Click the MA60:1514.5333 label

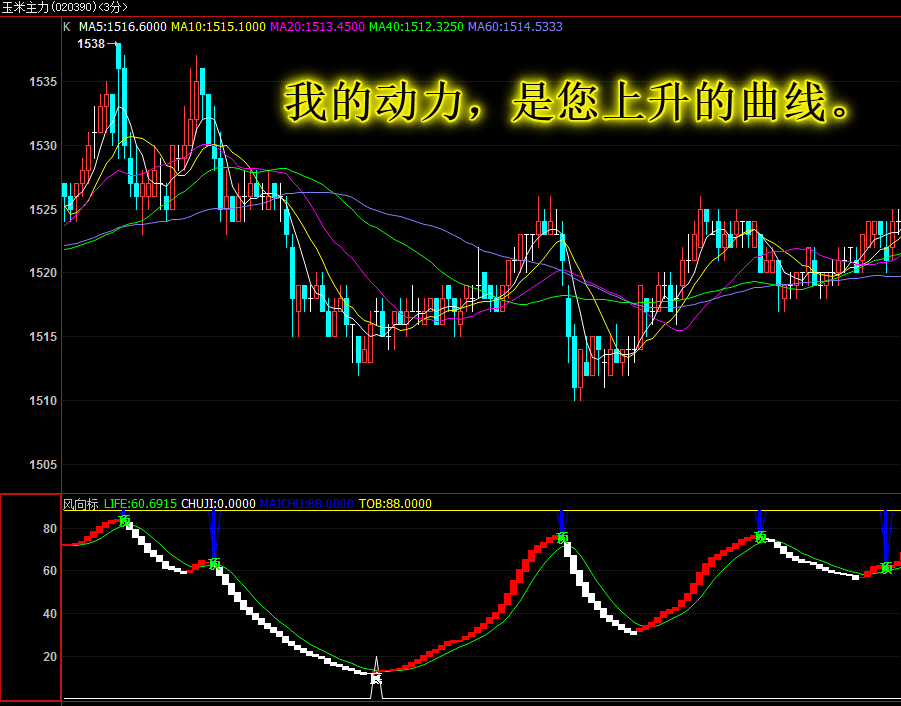(x=515, y=27)
